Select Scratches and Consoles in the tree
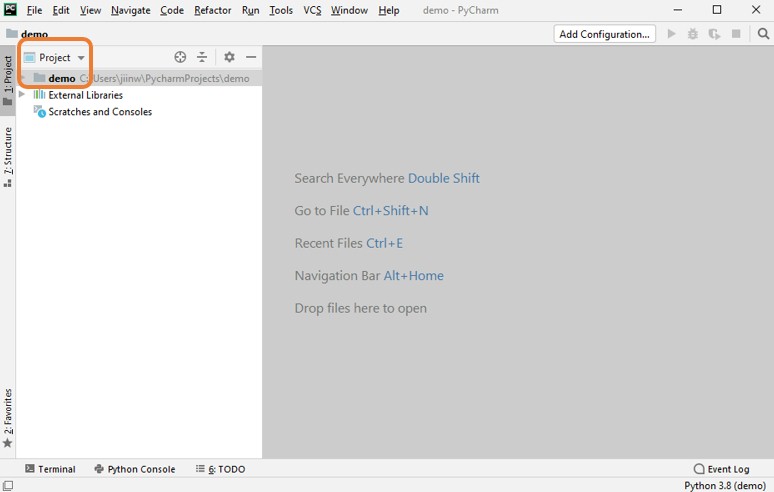774x492 pixels. [100, 112]
